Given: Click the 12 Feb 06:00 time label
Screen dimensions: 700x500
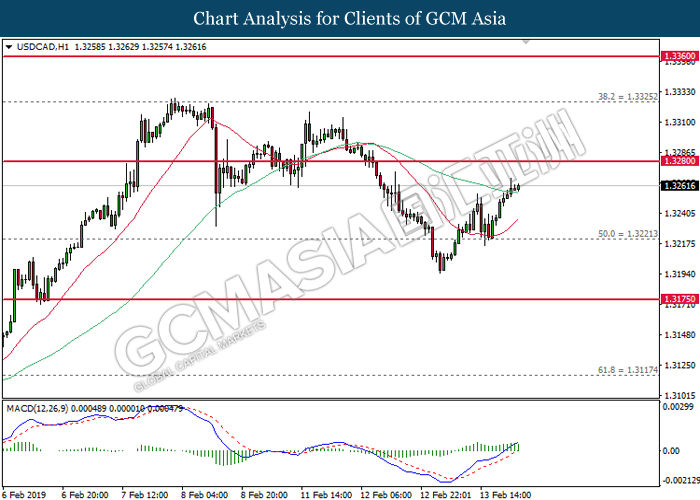Looking at the screenshot, I should (386, 495).
